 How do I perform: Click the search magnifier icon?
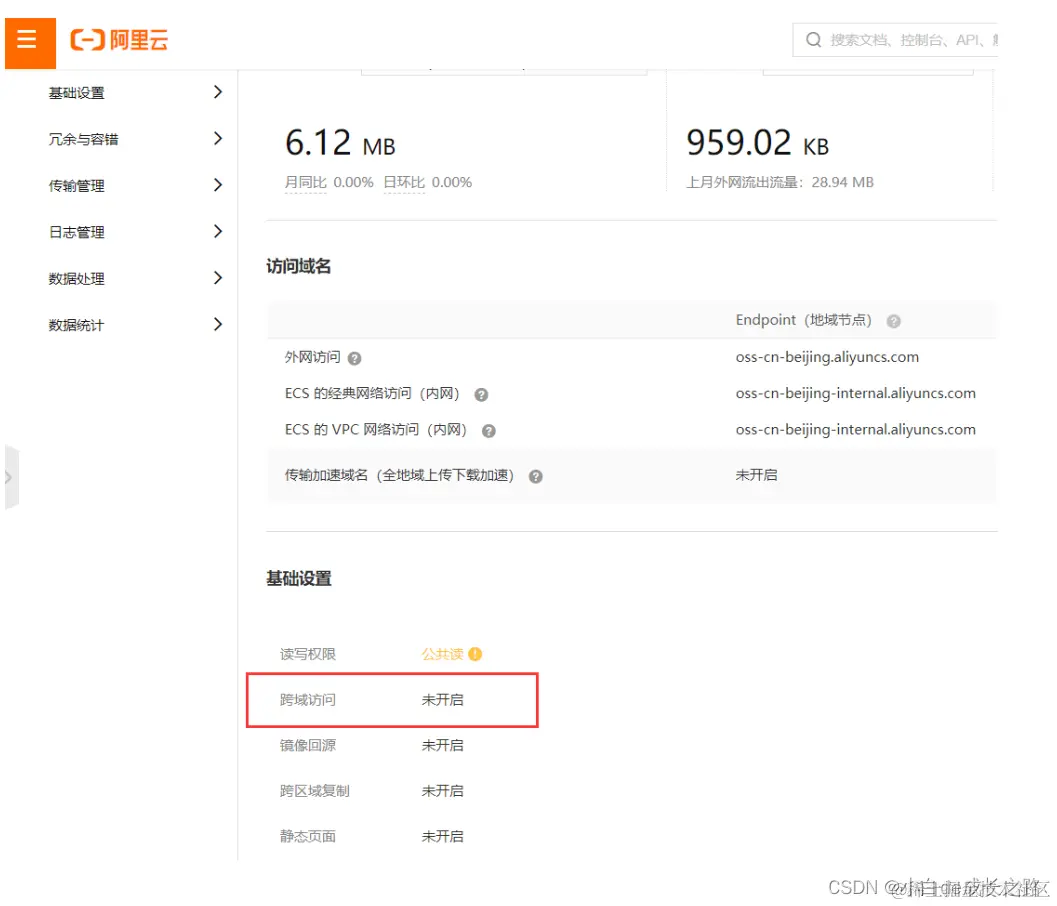pos(814,40)
